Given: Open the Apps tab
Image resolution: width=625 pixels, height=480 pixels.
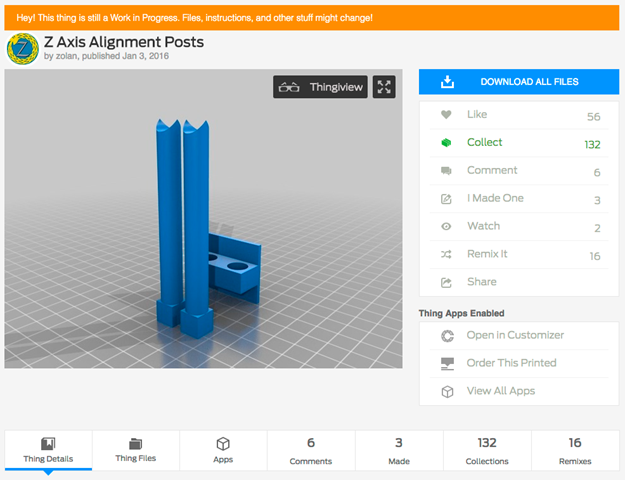Looking at the screenshot, I should coord(223,450).
